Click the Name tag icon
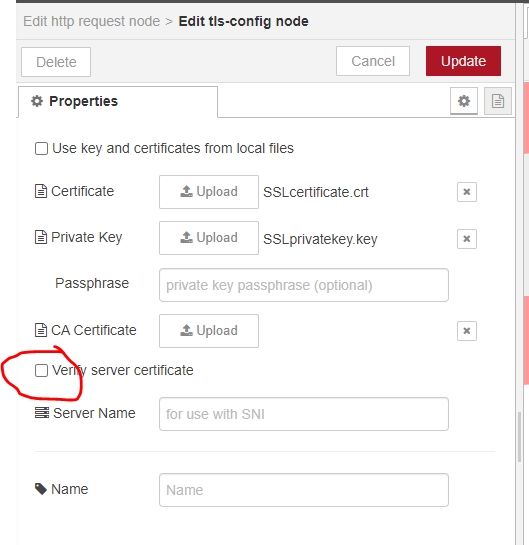The width and height of the screenshot is (529, 545). (41, 489)
